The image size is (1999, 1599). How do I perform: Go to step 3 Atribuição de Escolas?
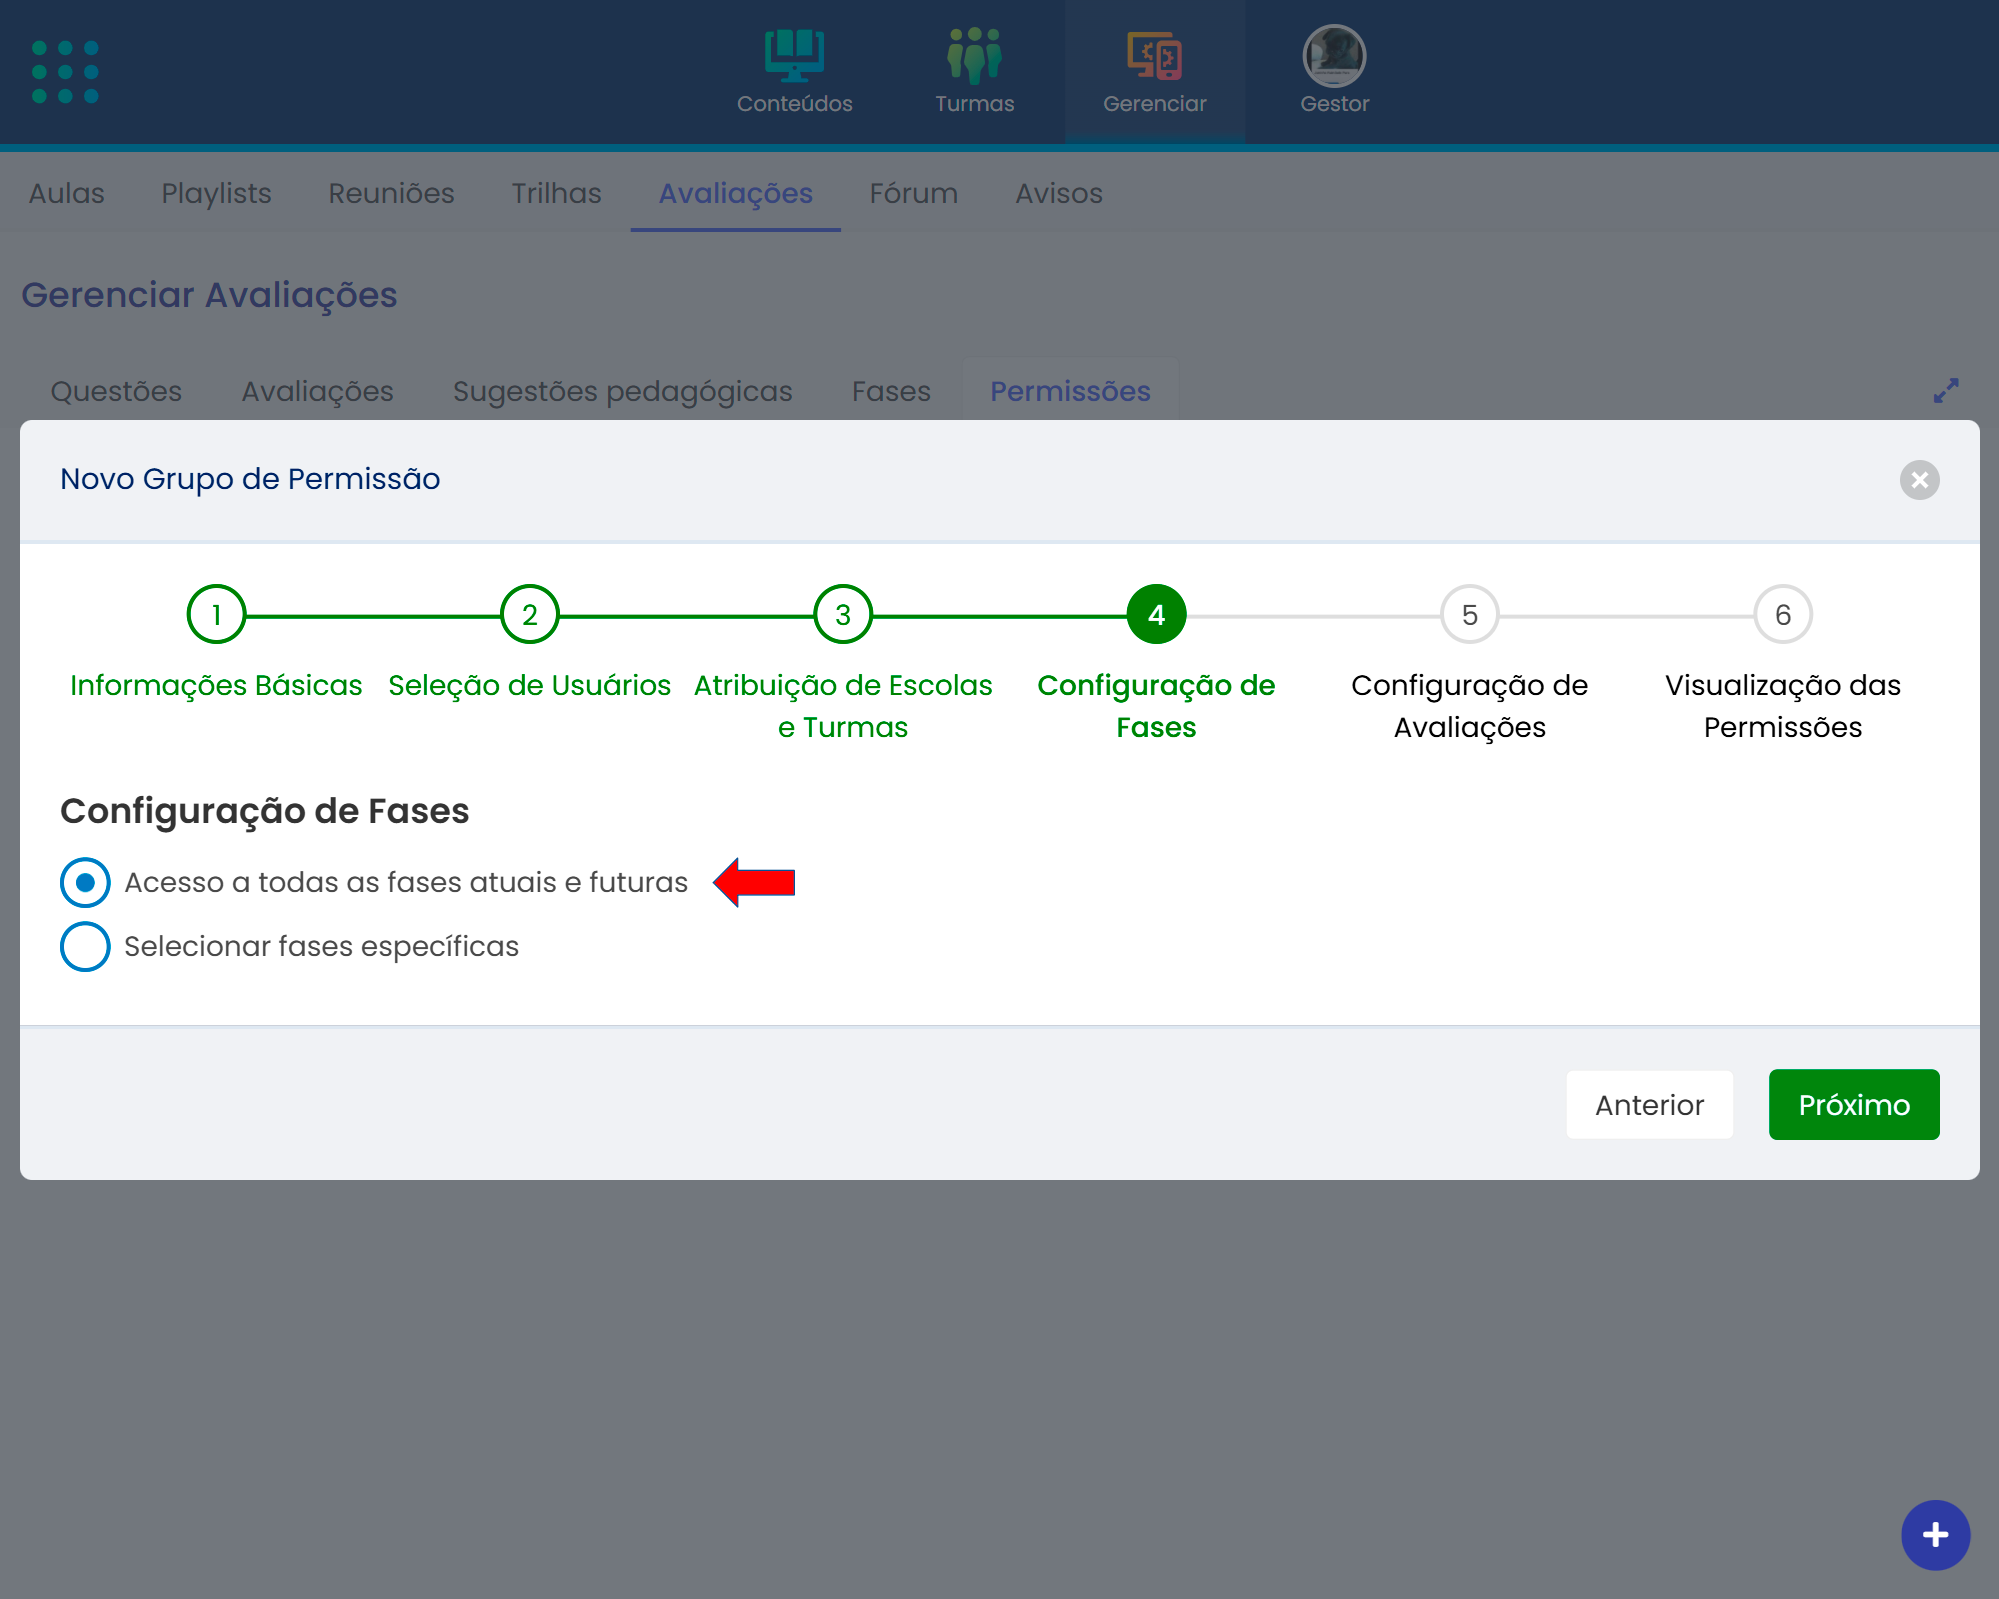[x=843, y=615]
